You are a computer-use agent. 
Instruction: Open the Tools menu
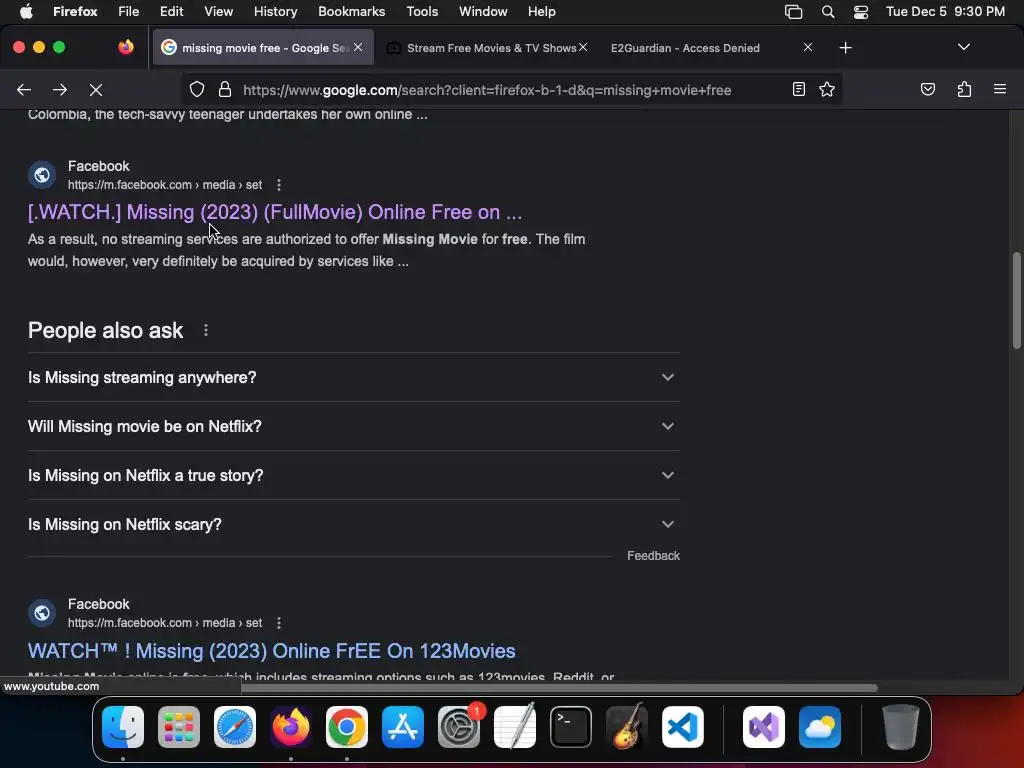coord(422,11)
